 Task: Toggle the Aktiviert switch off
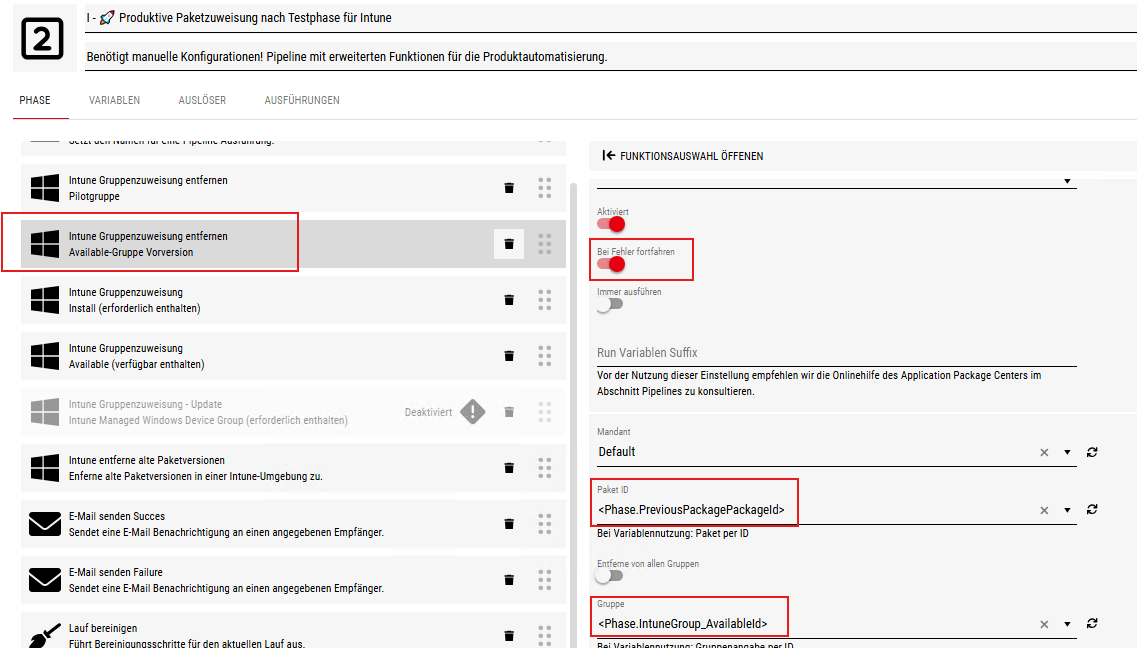pos(611,224)
